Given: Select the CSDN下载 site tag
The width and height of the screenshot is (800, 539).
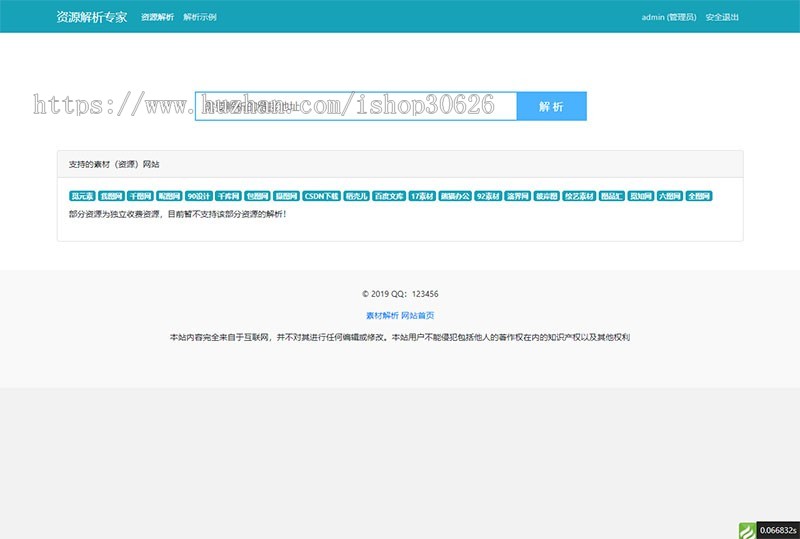Looking at the screenshot, I should pyautogui.click(x=321, y=196).
